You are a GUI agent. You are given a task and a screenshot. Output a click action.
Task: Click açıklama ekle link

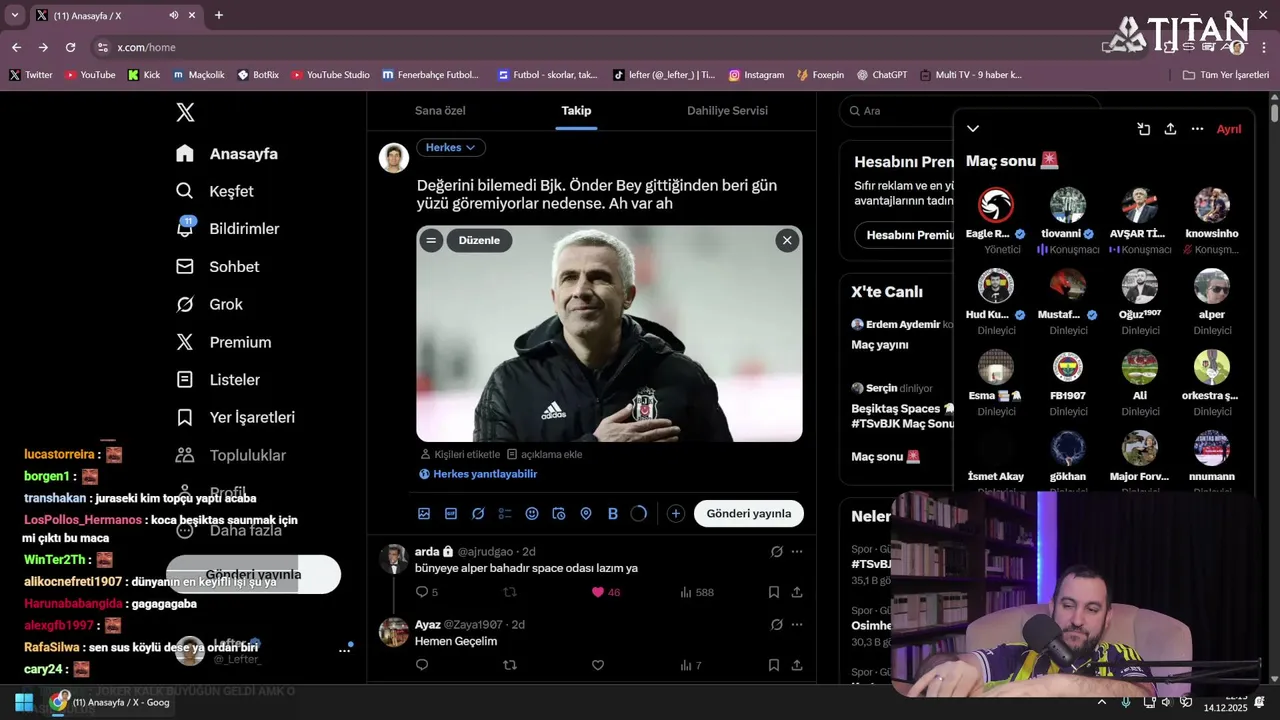[x=544, y=454]
